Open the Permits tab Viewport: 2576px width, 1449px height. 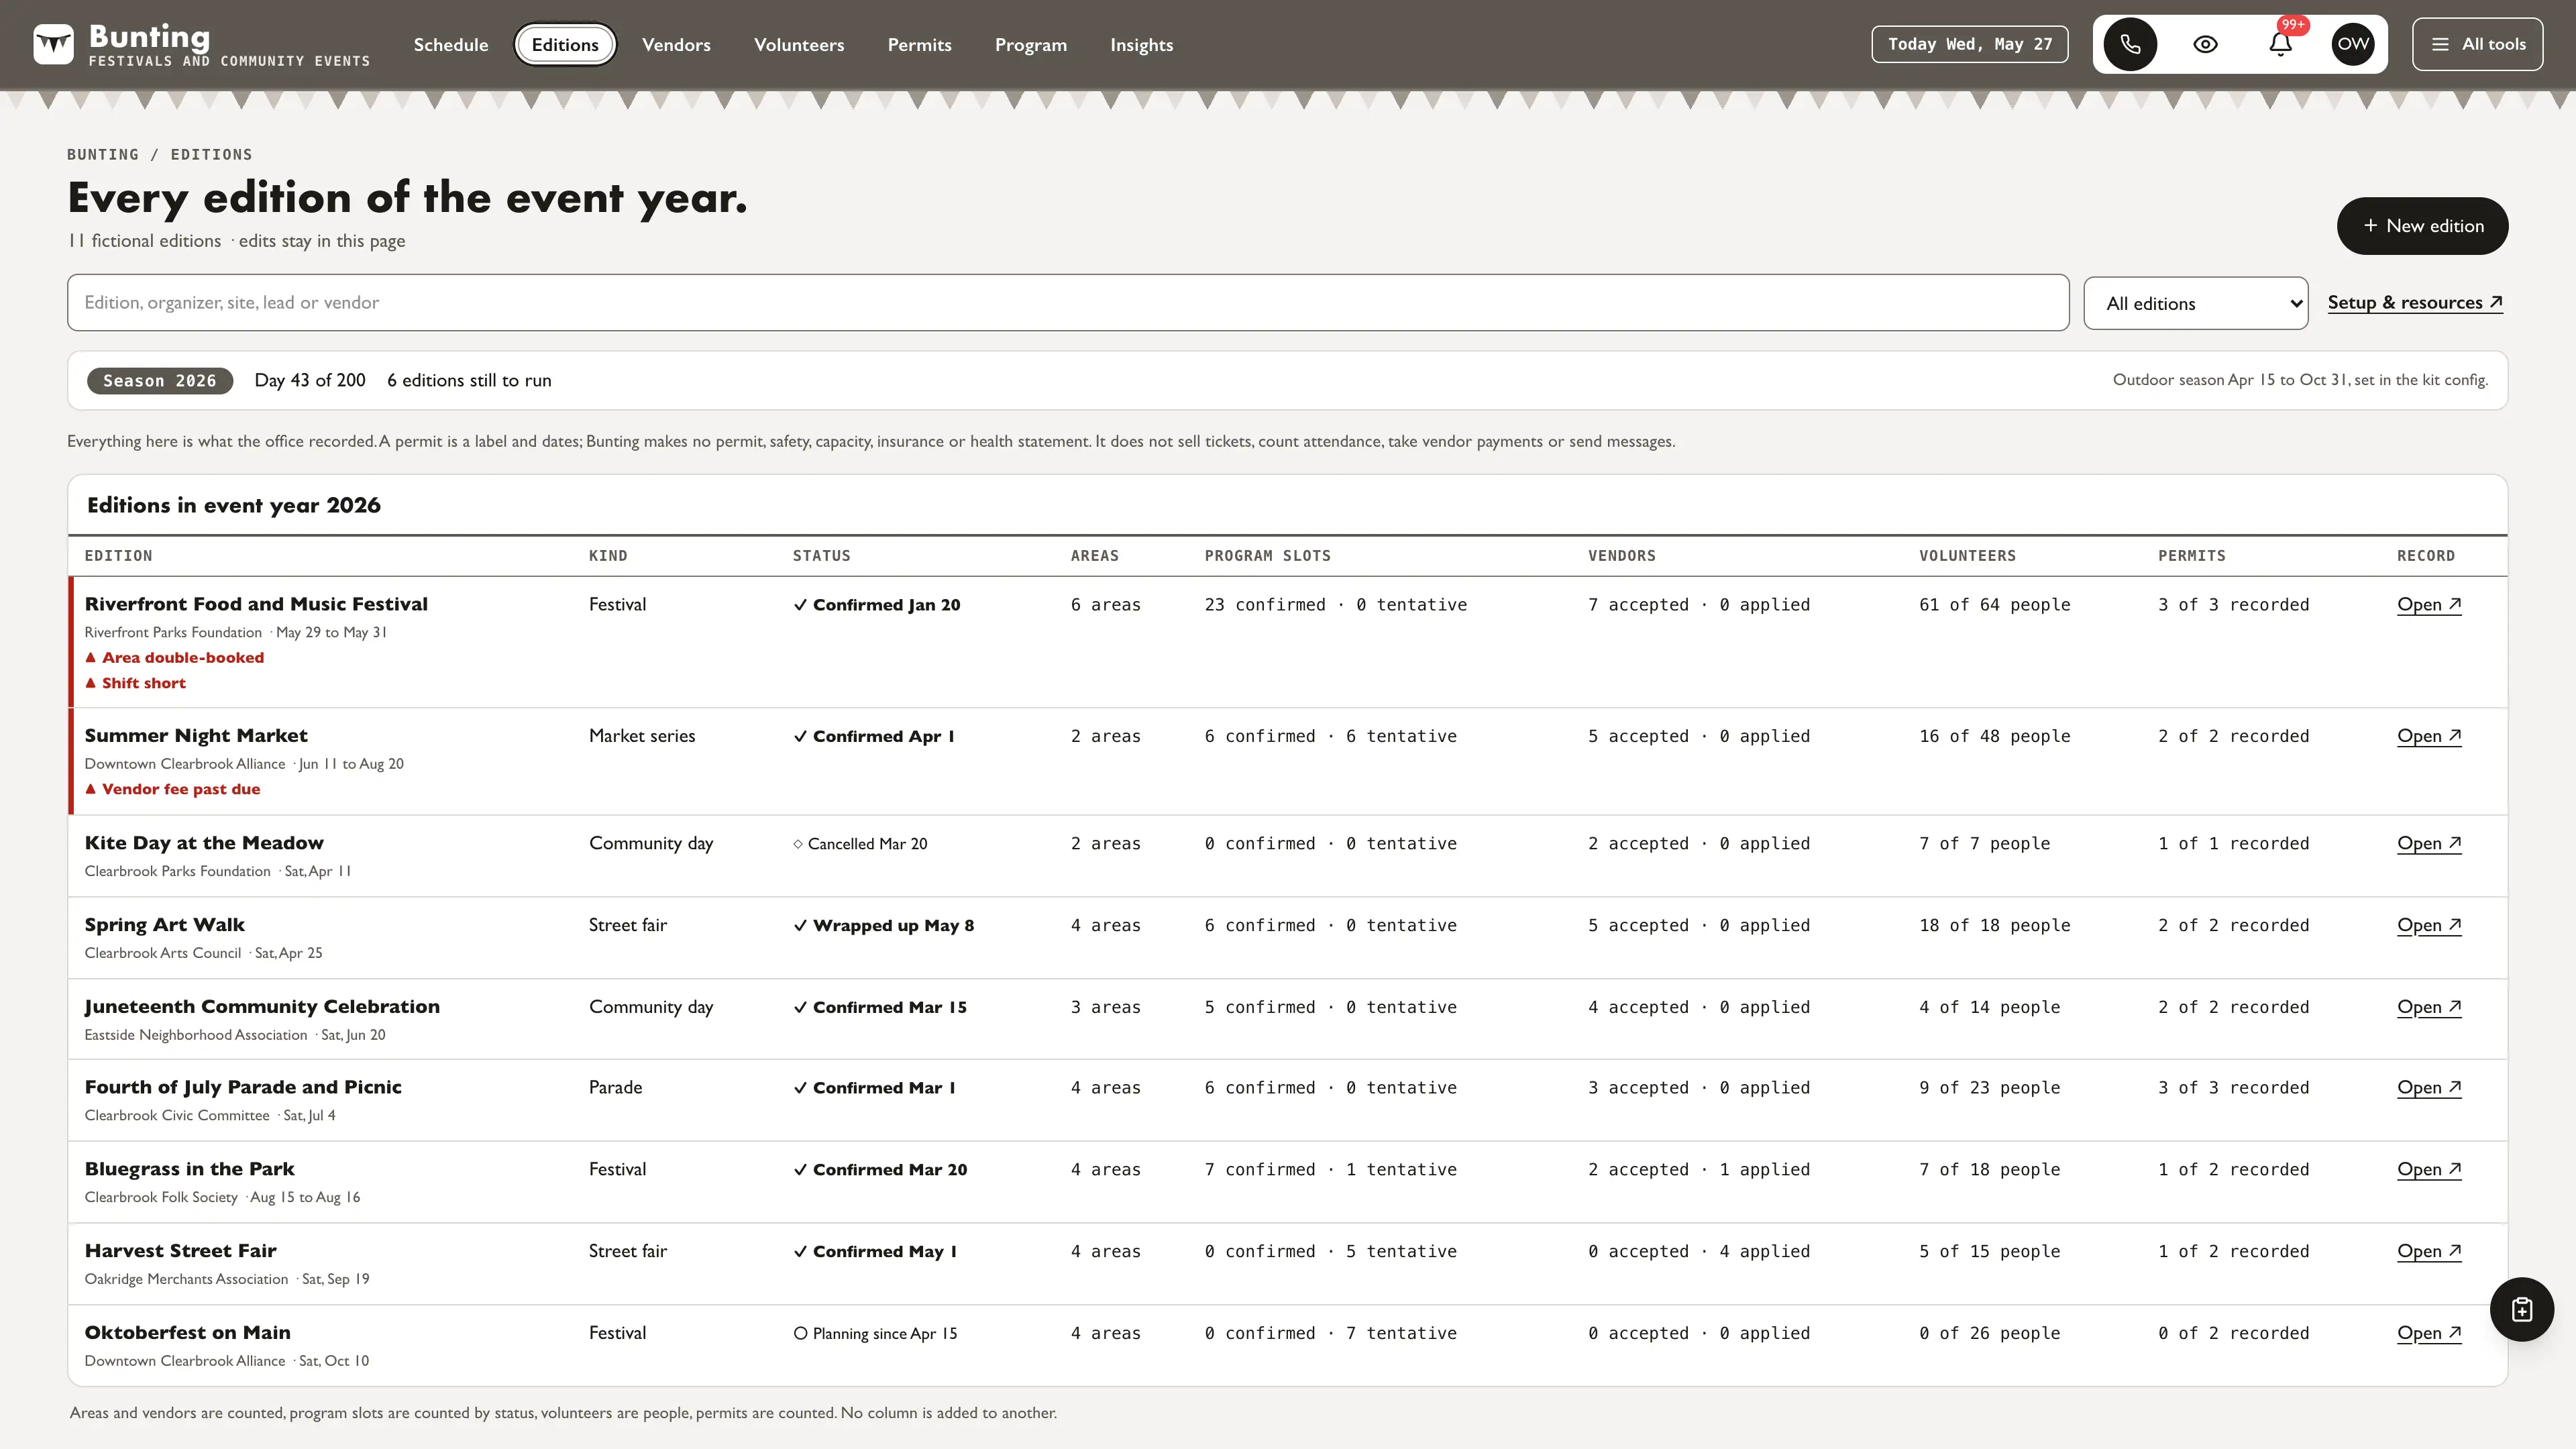pos(919,45)
